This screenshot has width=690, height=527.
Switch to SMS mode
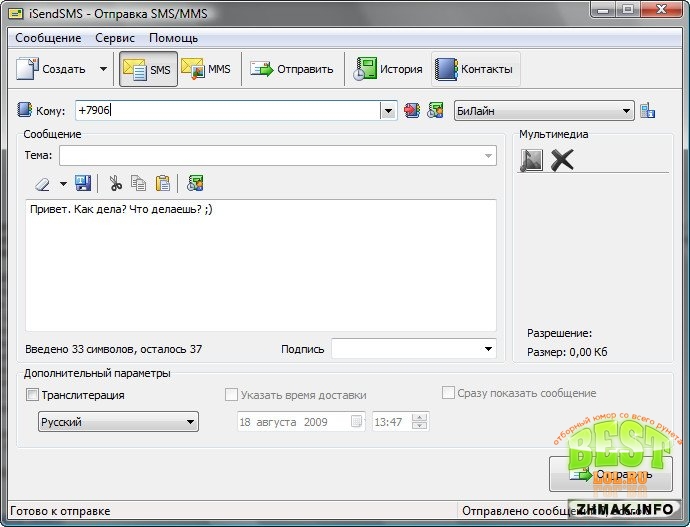point(148,69)
